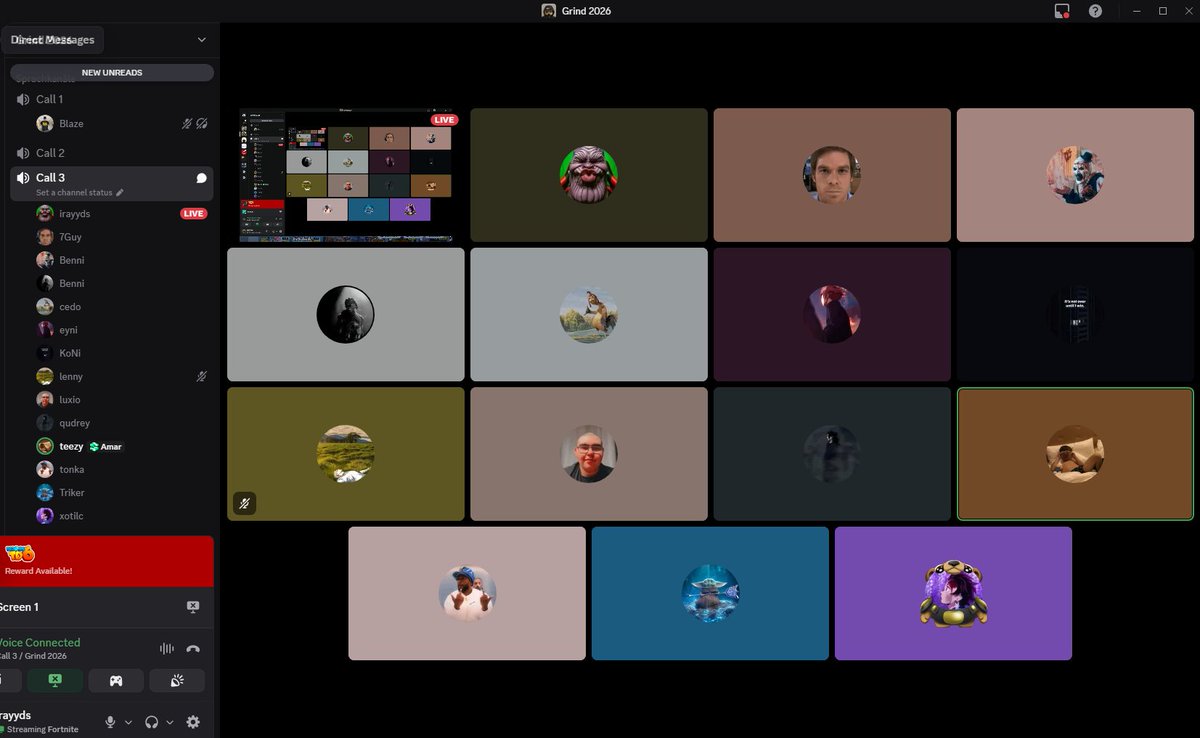1200x738 pixels.
Task: Focus the purple tile with frog avatar
Action: (x=953, y=593)
